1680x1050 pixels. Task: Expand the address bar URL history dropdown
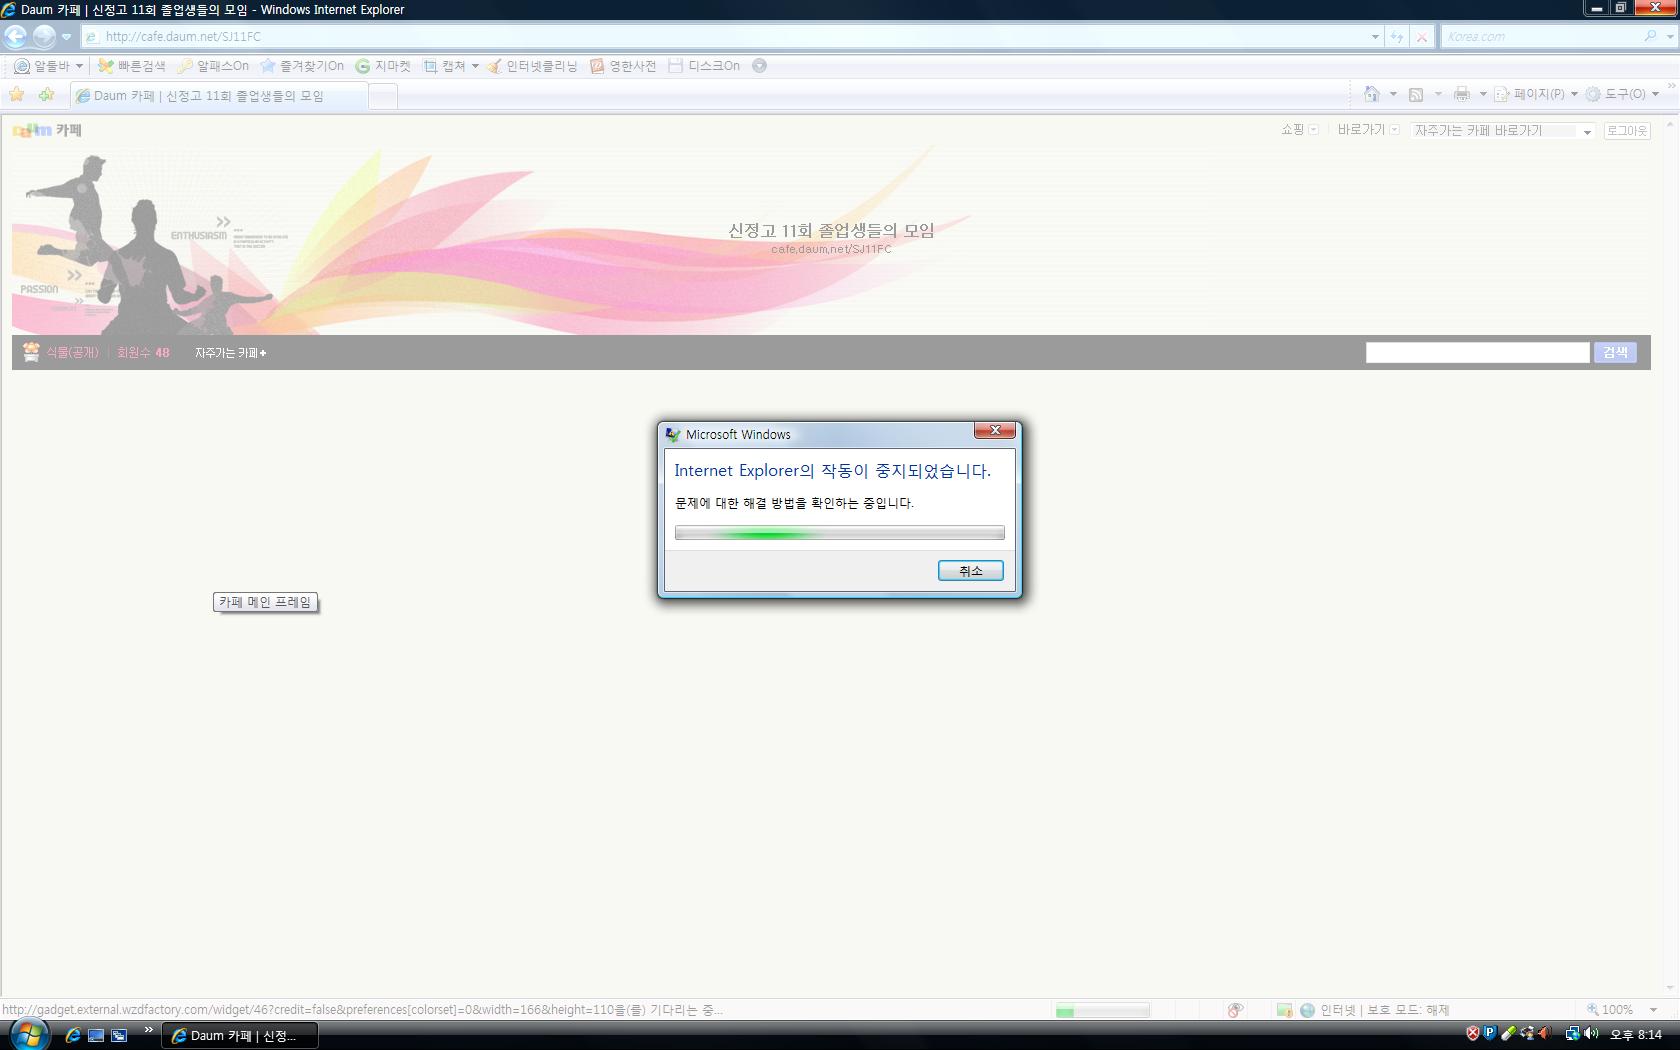pos(1375,36)
